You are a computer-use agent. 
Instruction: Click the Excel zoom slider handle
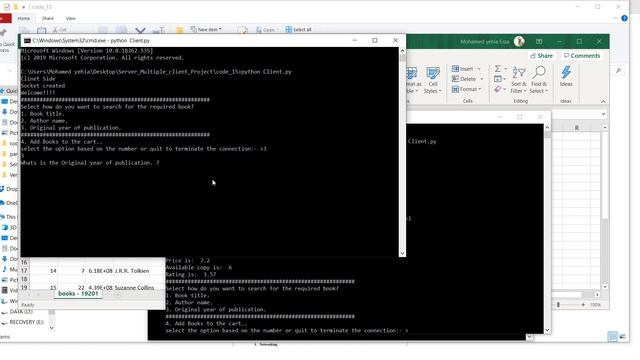point(558,305)
